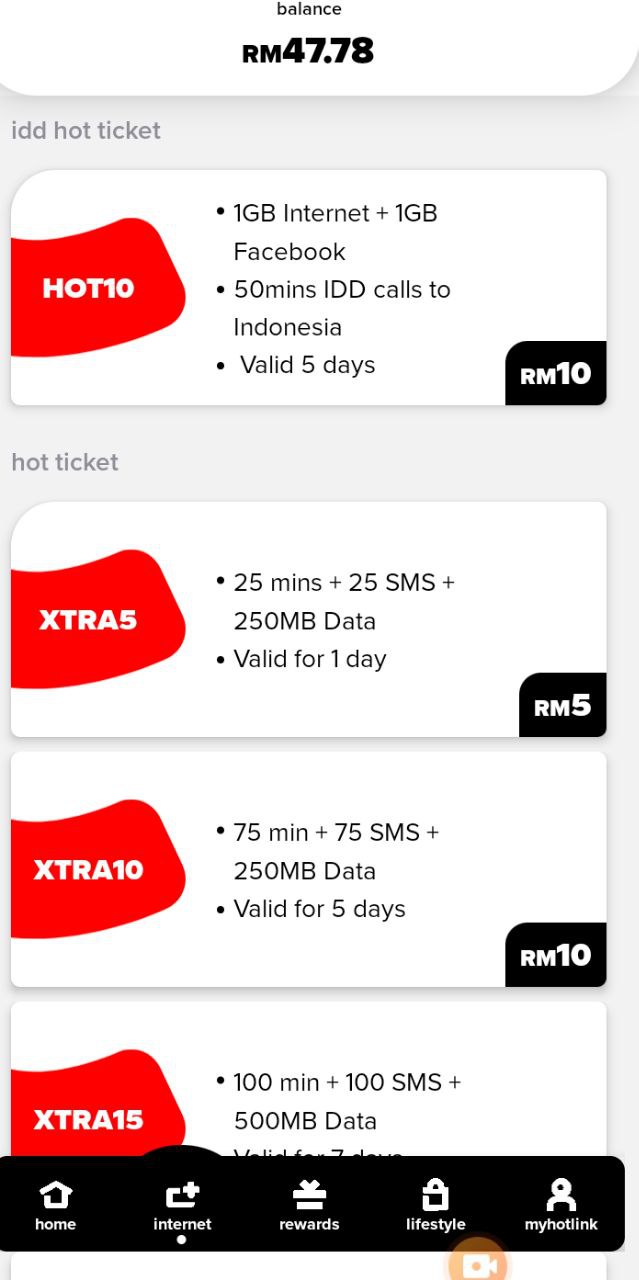Open the internet plans icon
The image size is (639, 1280).
[x=182, y=1195]
